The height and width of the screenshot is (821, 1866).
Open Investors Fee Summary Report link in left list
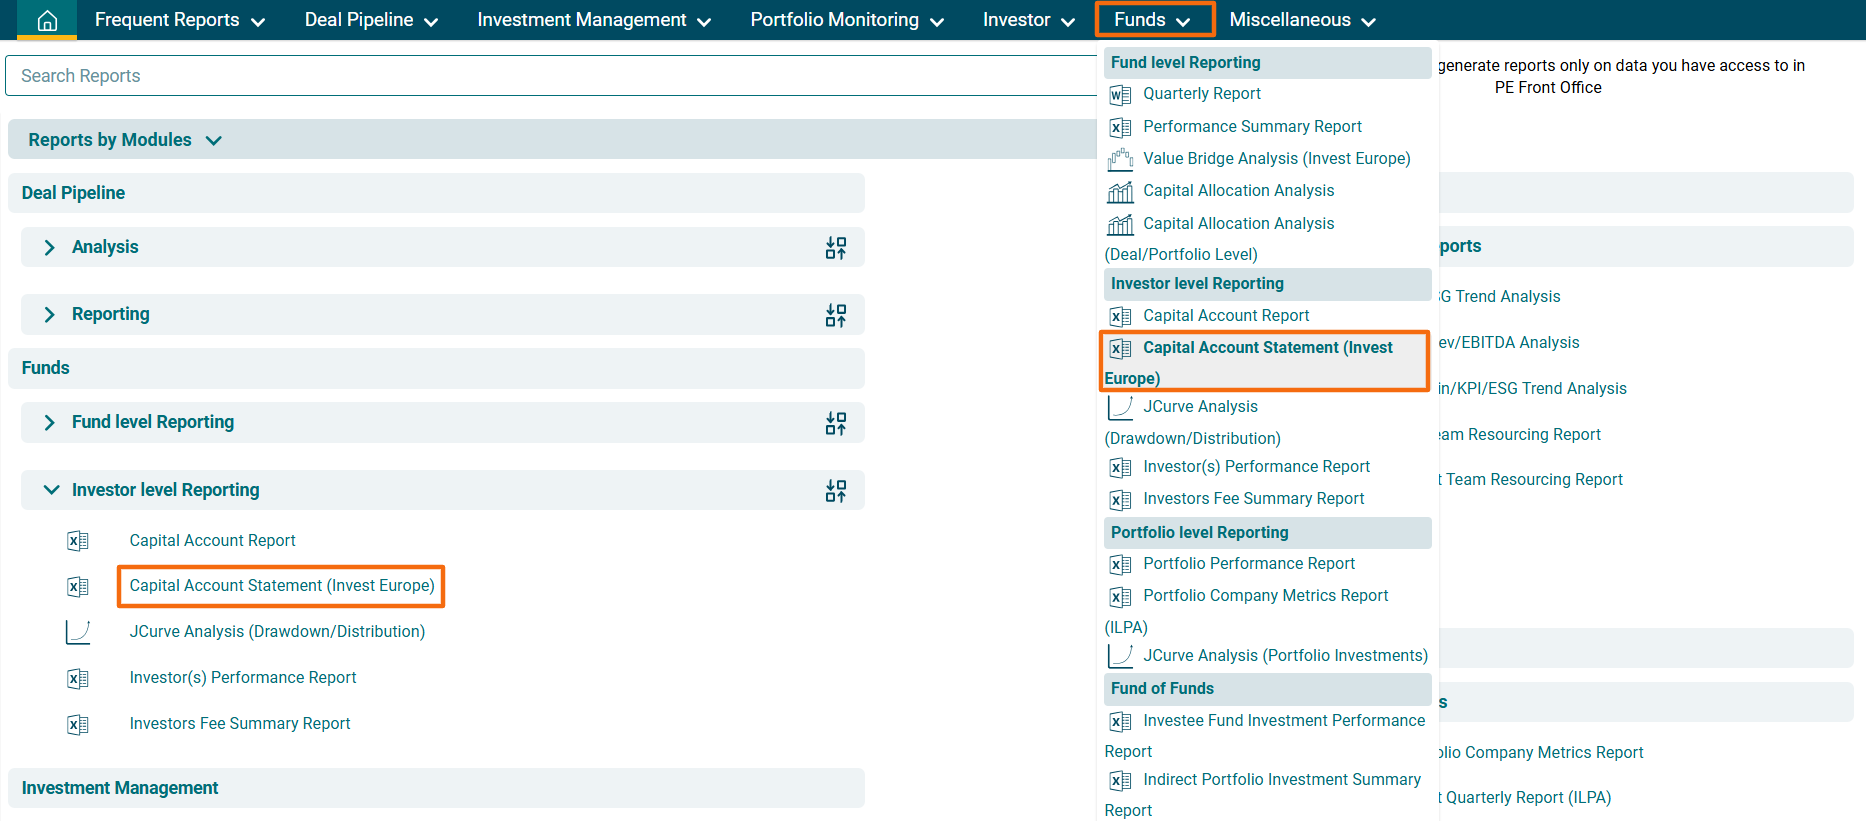pos(240,724)
